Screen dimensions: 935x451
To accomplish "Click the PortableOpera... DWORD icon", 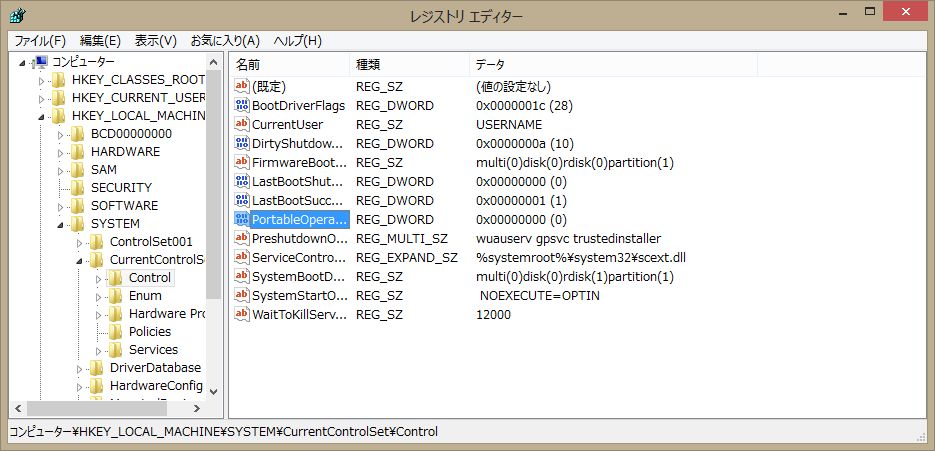I will click(x=242, y=220).
